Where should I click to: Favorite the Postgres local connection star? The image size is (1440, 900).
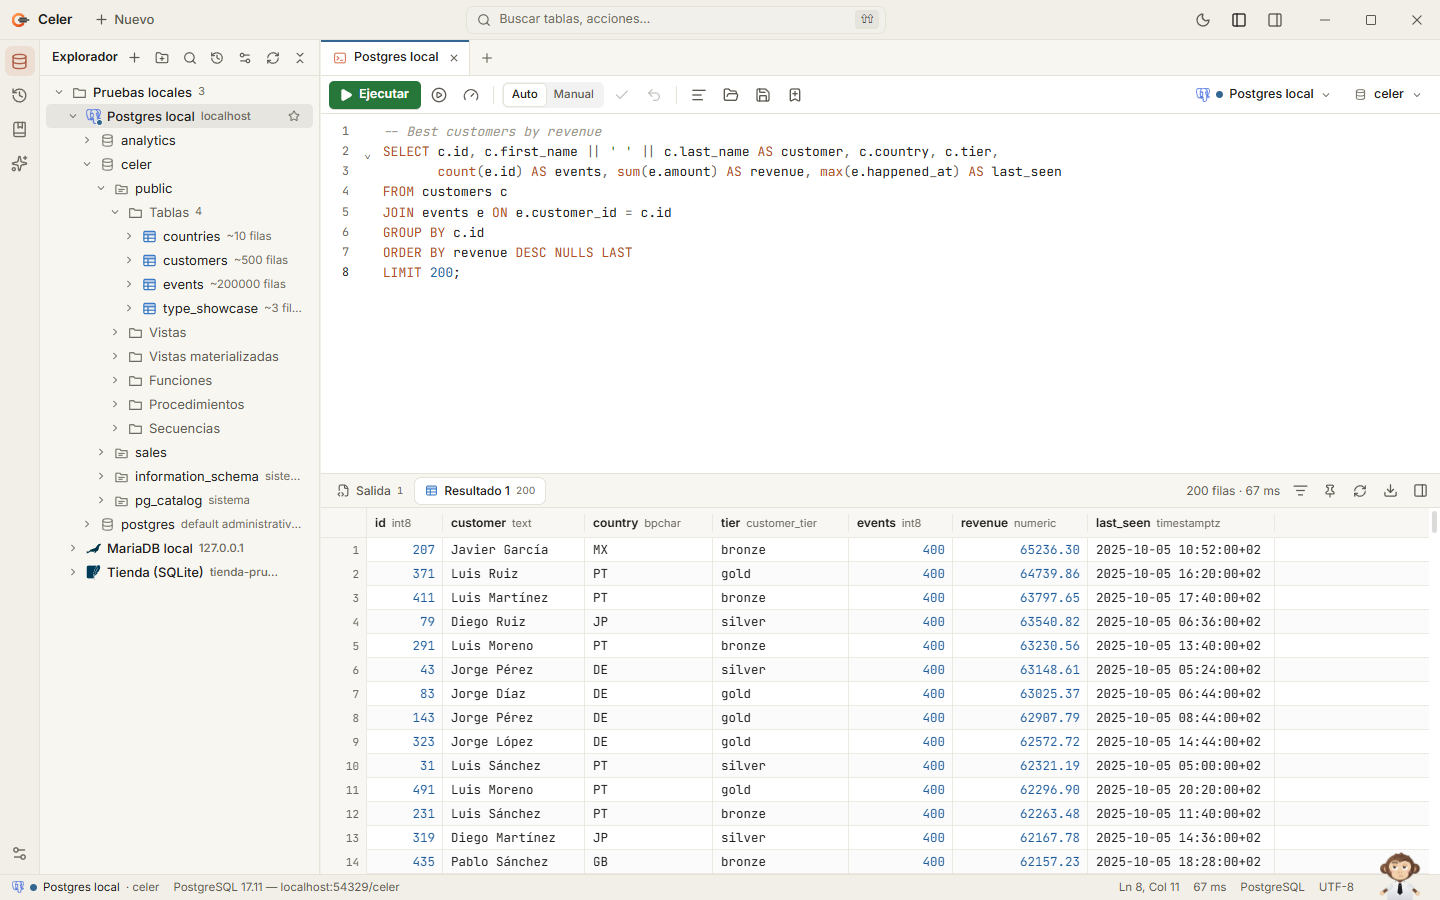294,116
